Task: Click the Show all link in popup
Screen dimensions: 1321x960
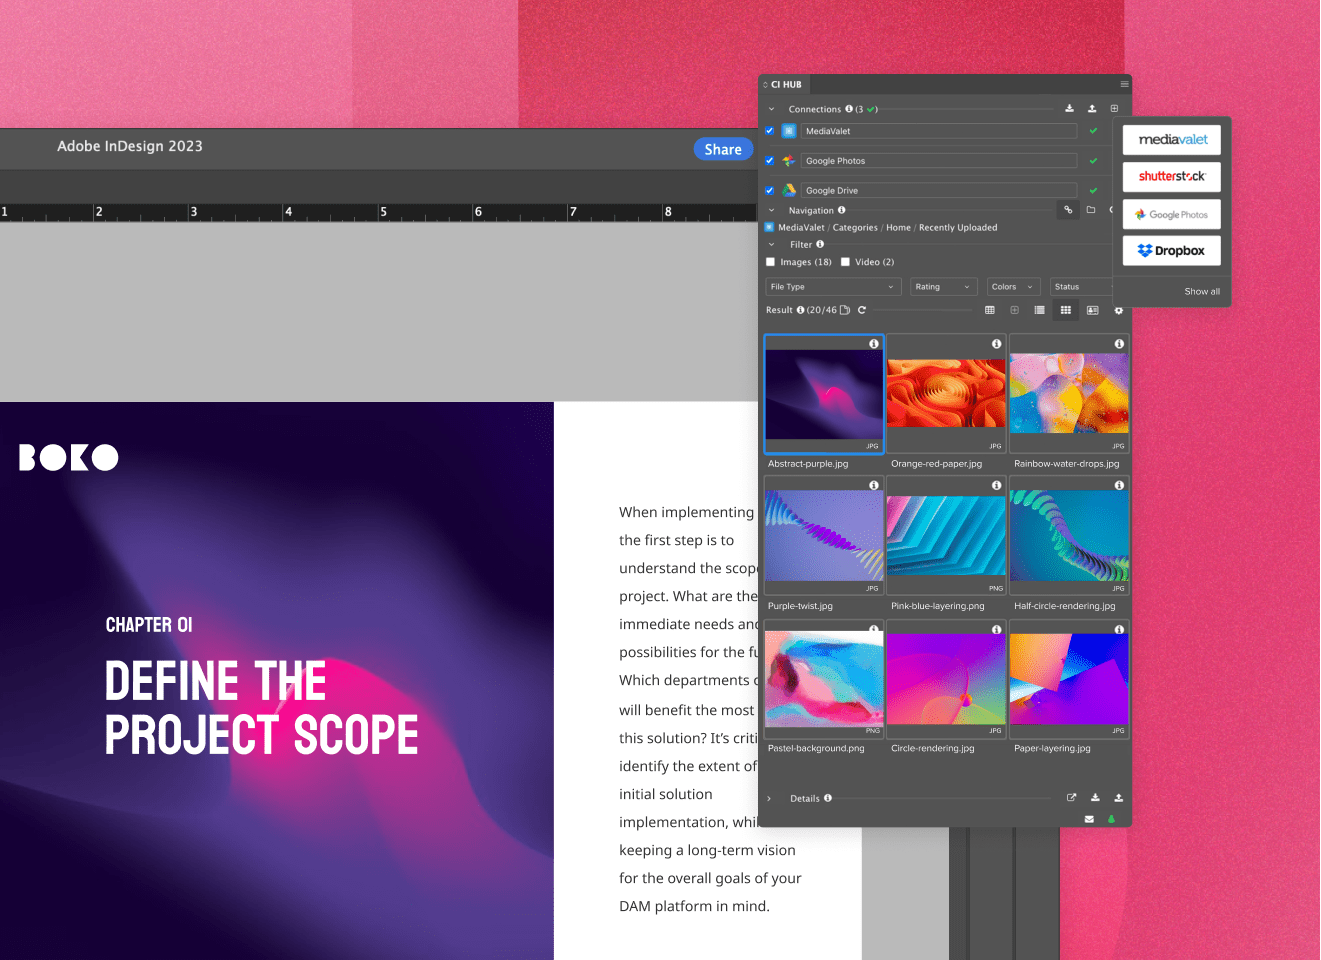Action: pyautogui.click(x=1202, y=292)
